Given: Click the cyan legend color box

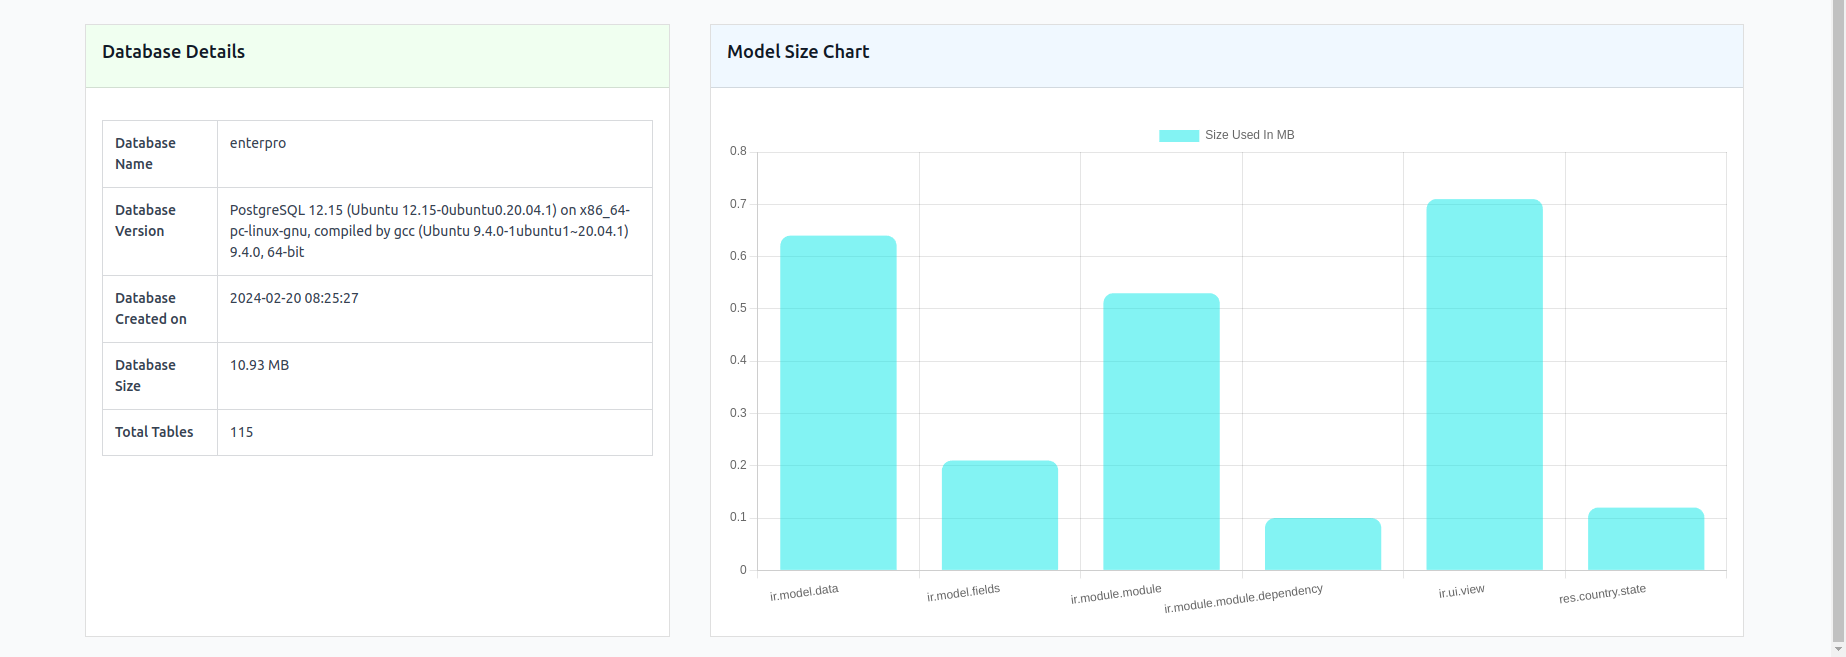Looking at the screenshot, I should 1179,135.
